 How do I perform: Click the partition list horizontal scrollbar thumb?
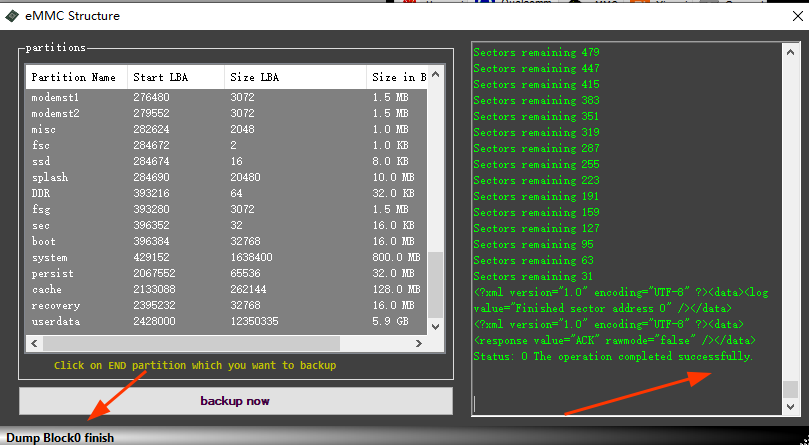pyautogui.click(x=191, y=343)
